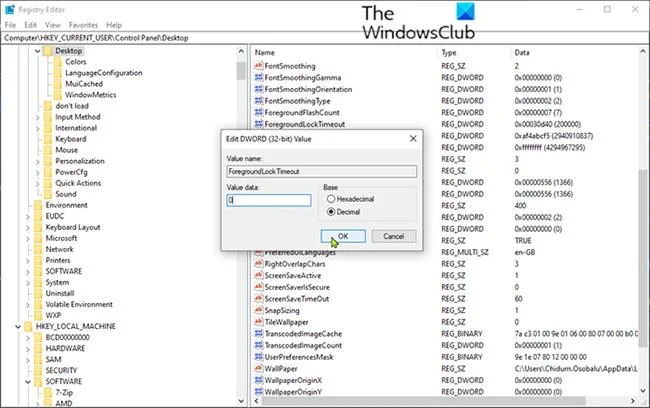Select the Network key in tree

tap(59, 249)
